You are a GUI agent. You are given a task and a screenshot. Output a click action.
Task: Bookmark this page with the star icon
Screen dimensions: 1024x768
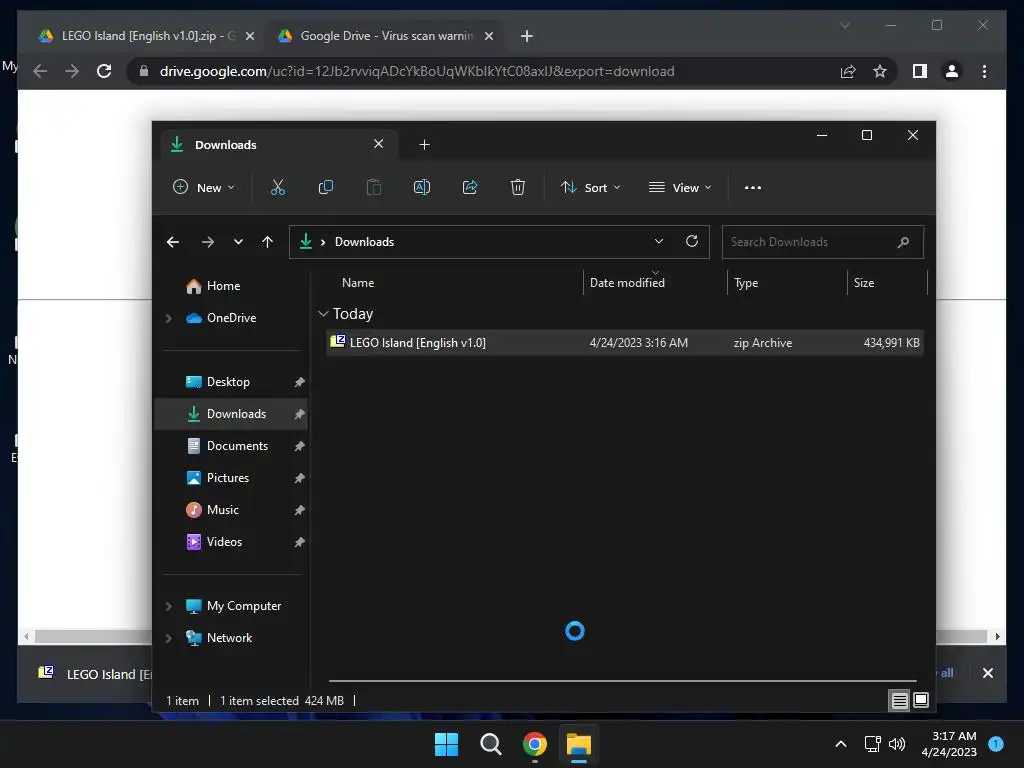(x=880, y=71)
